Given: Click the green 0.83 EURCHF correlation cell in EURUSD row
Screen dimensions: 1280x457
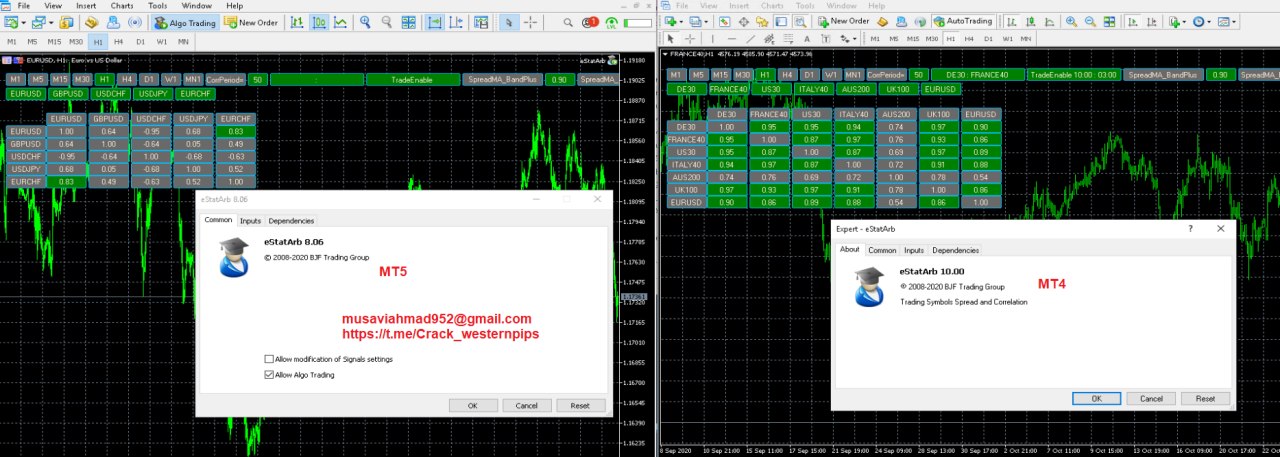Looking at the screenshot, I should (x=236, y=131).
